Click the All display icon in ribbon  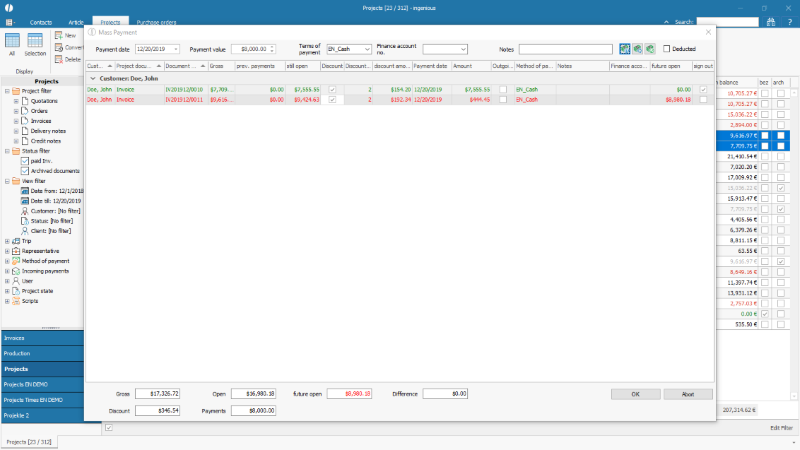point(12,41)
